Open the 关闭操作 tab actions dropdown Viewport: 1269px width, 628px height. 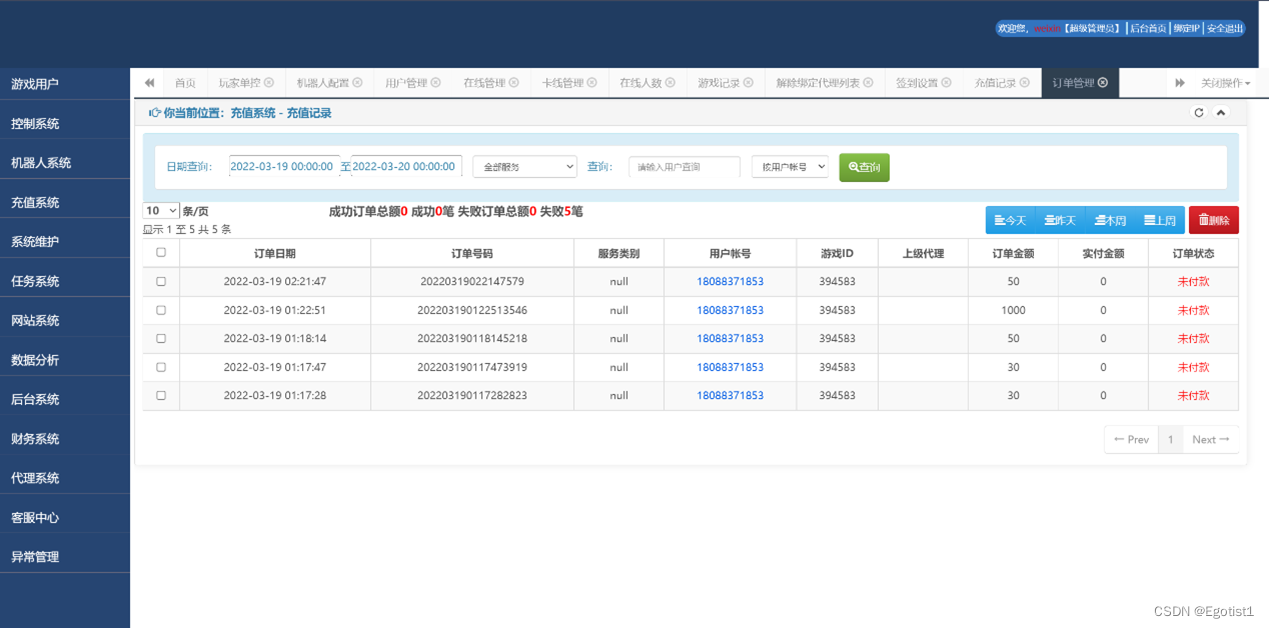[1225, 83]
